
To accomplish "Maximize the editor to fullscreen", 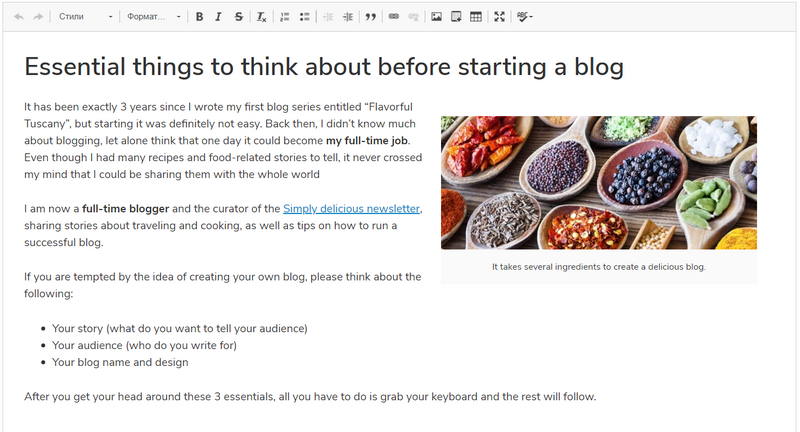I will 500,17.
